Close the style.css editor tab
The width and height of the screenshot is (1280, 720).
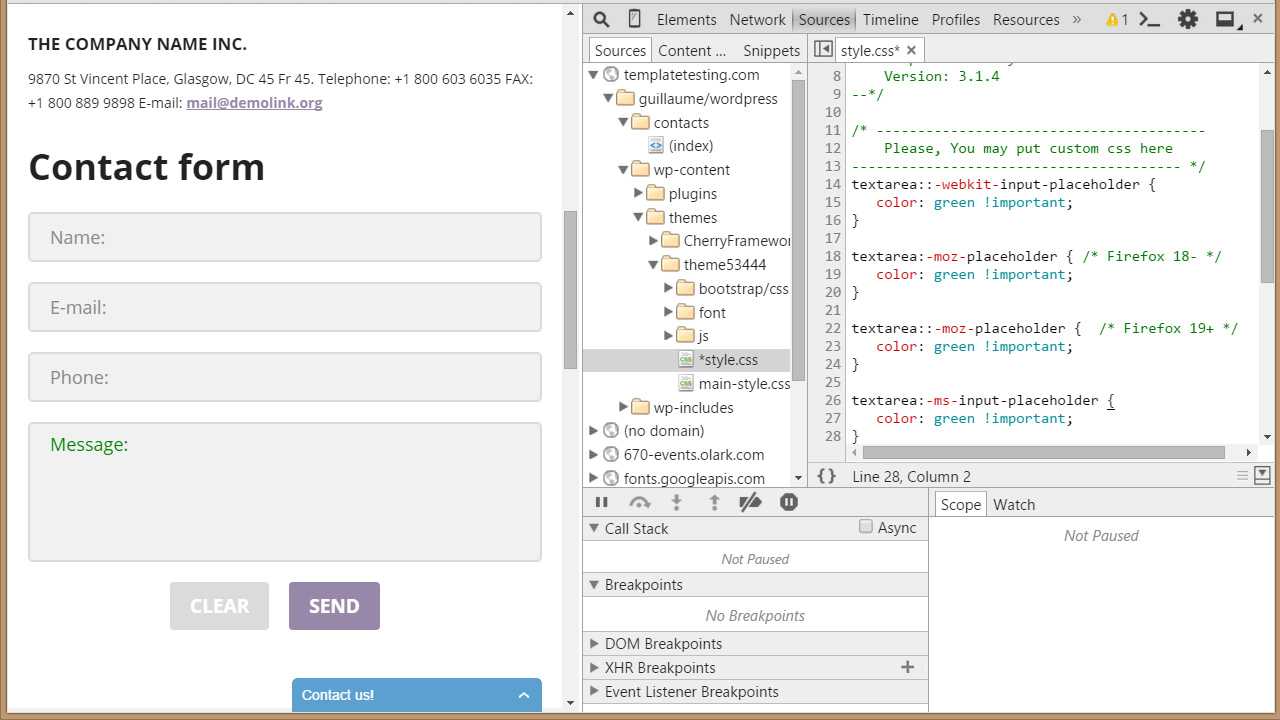[911, 50]
